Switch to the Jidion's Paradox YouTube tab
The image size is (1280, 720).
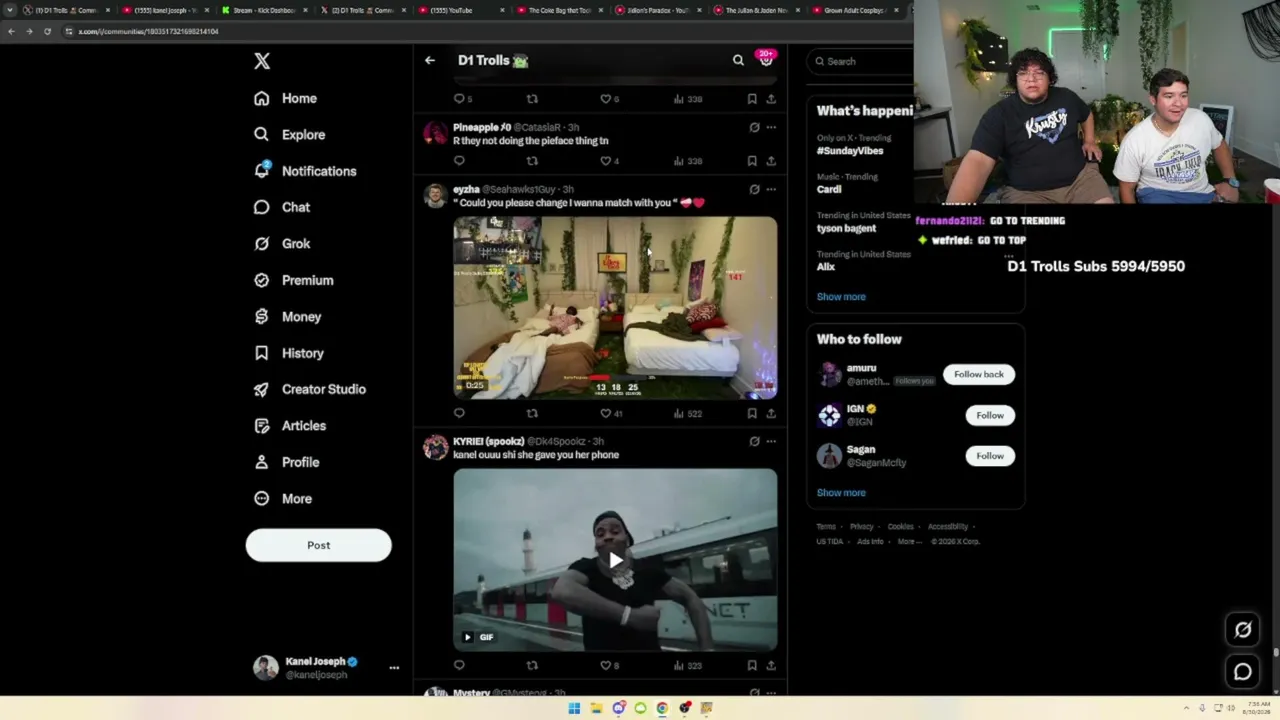[657, 10]
